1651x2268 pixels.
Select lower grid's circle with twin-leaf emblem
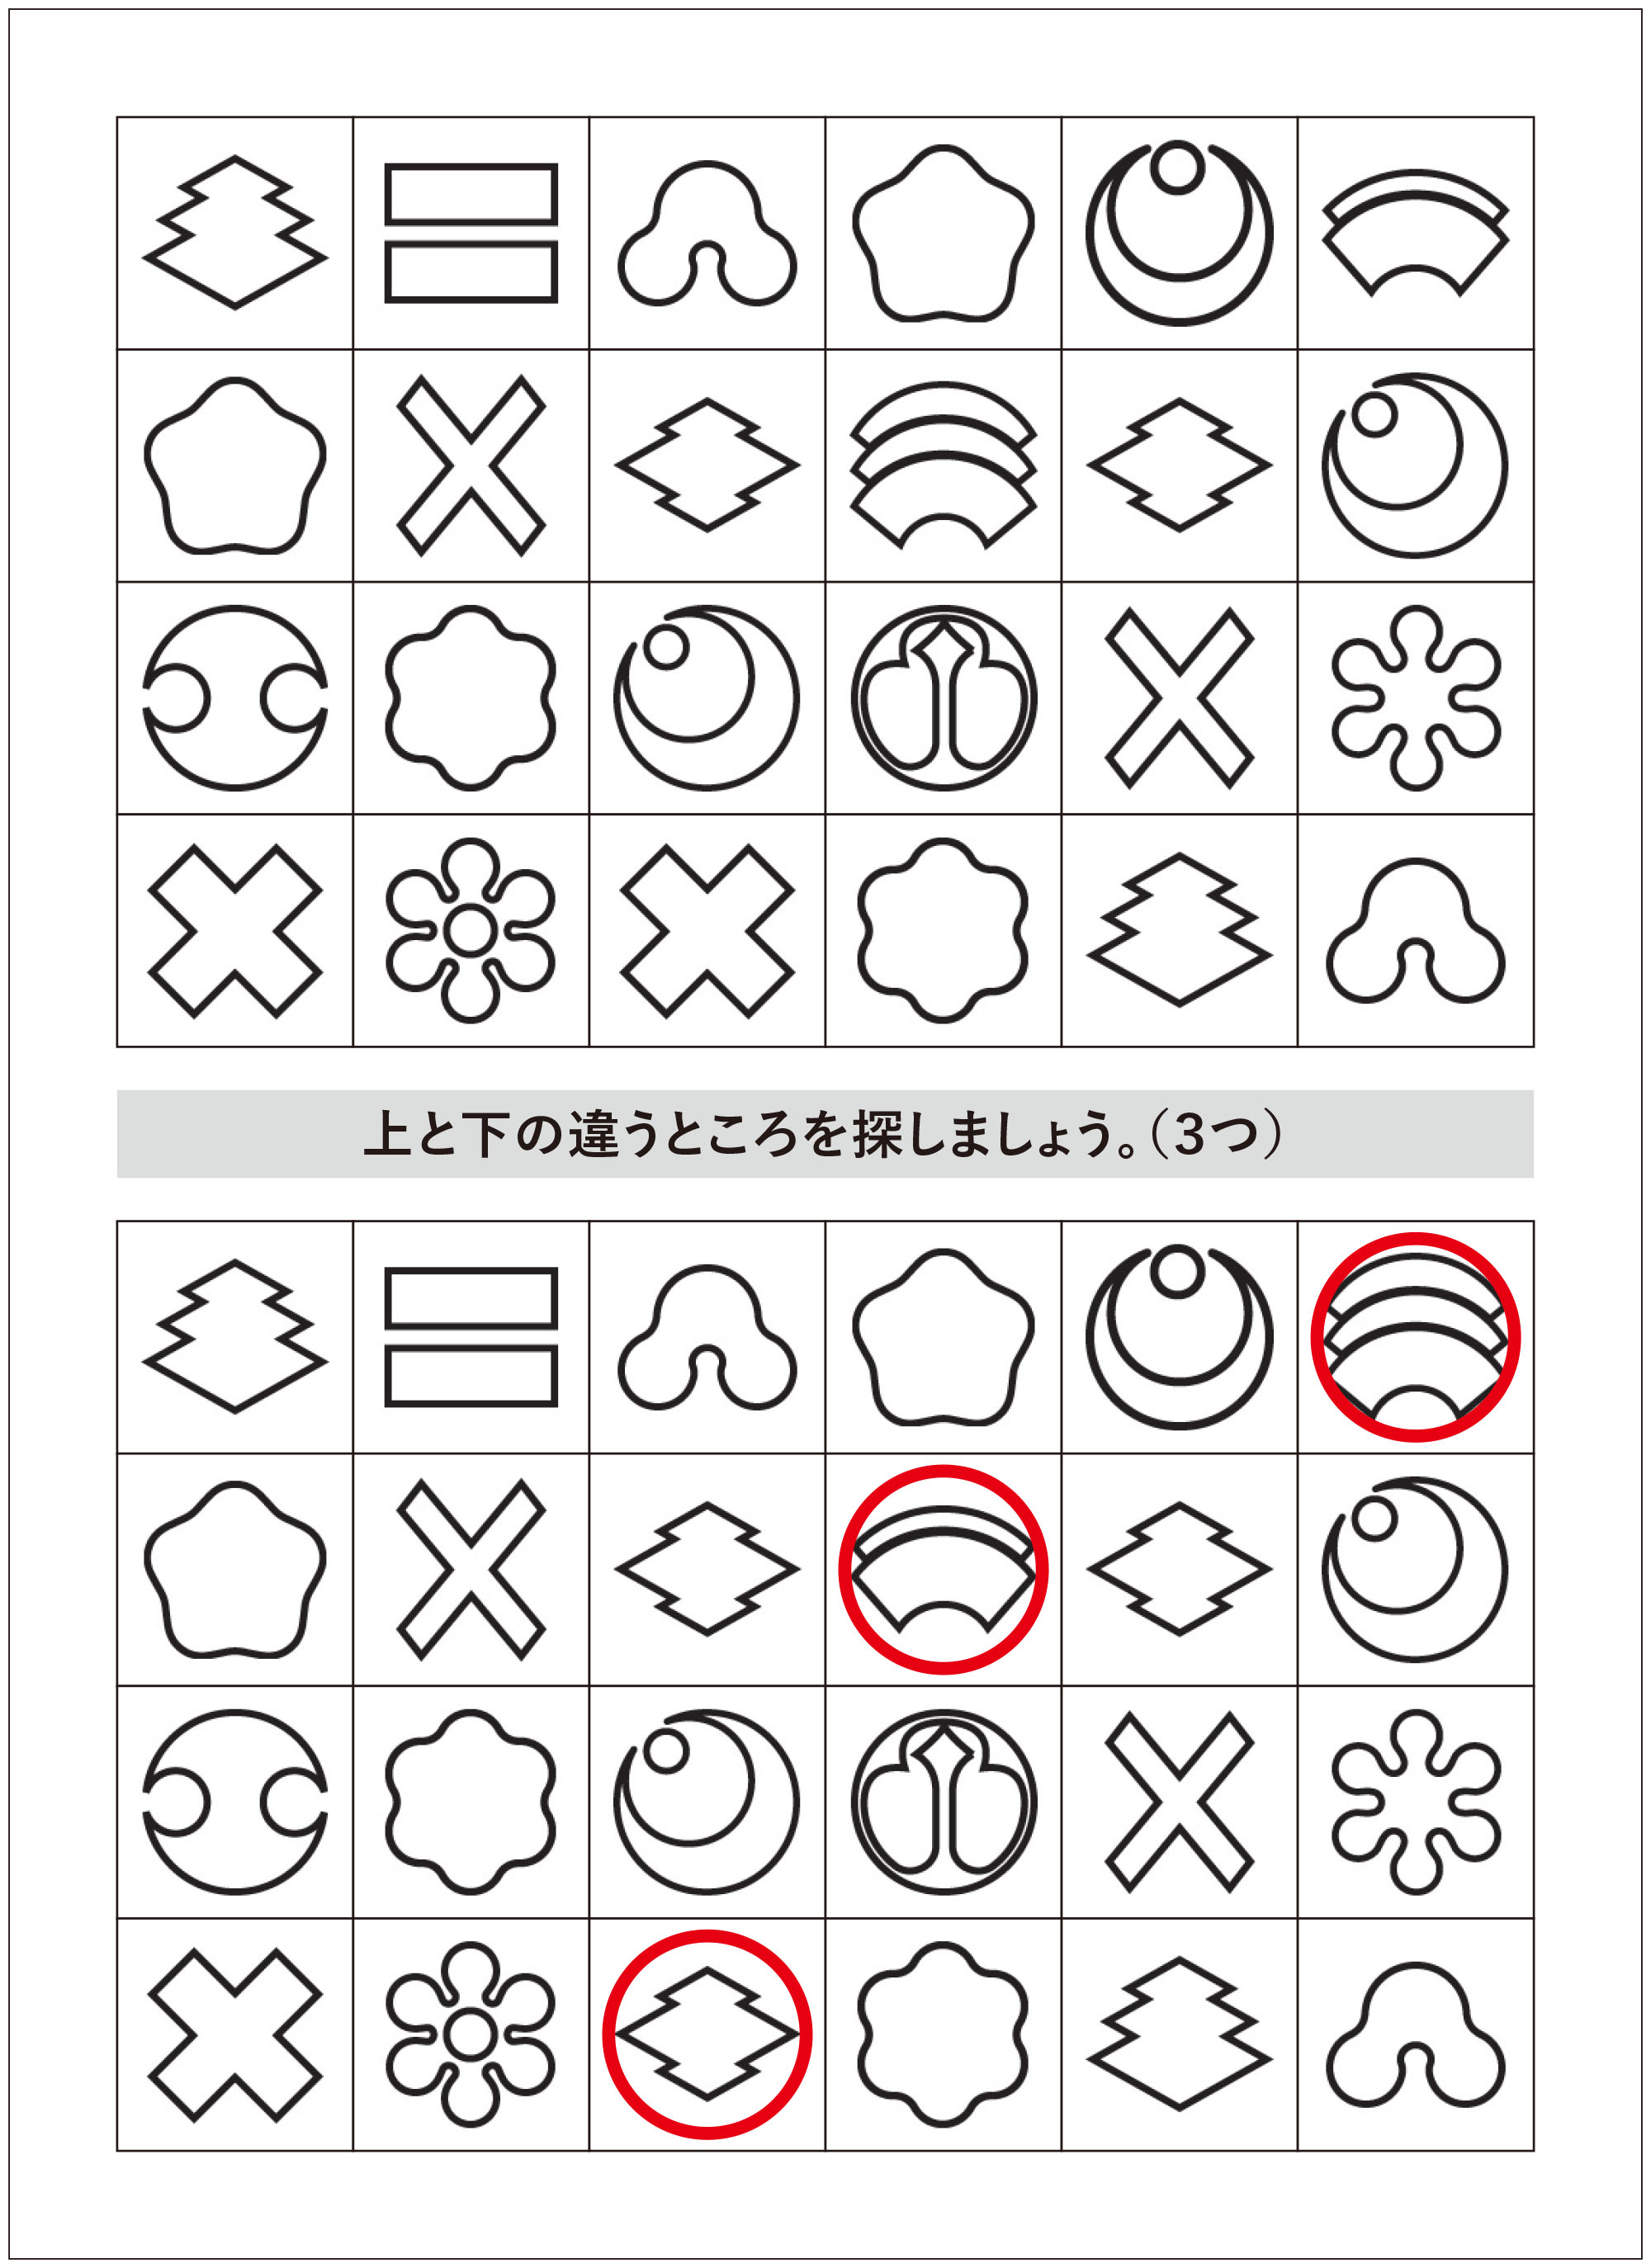coord(943,1800)
